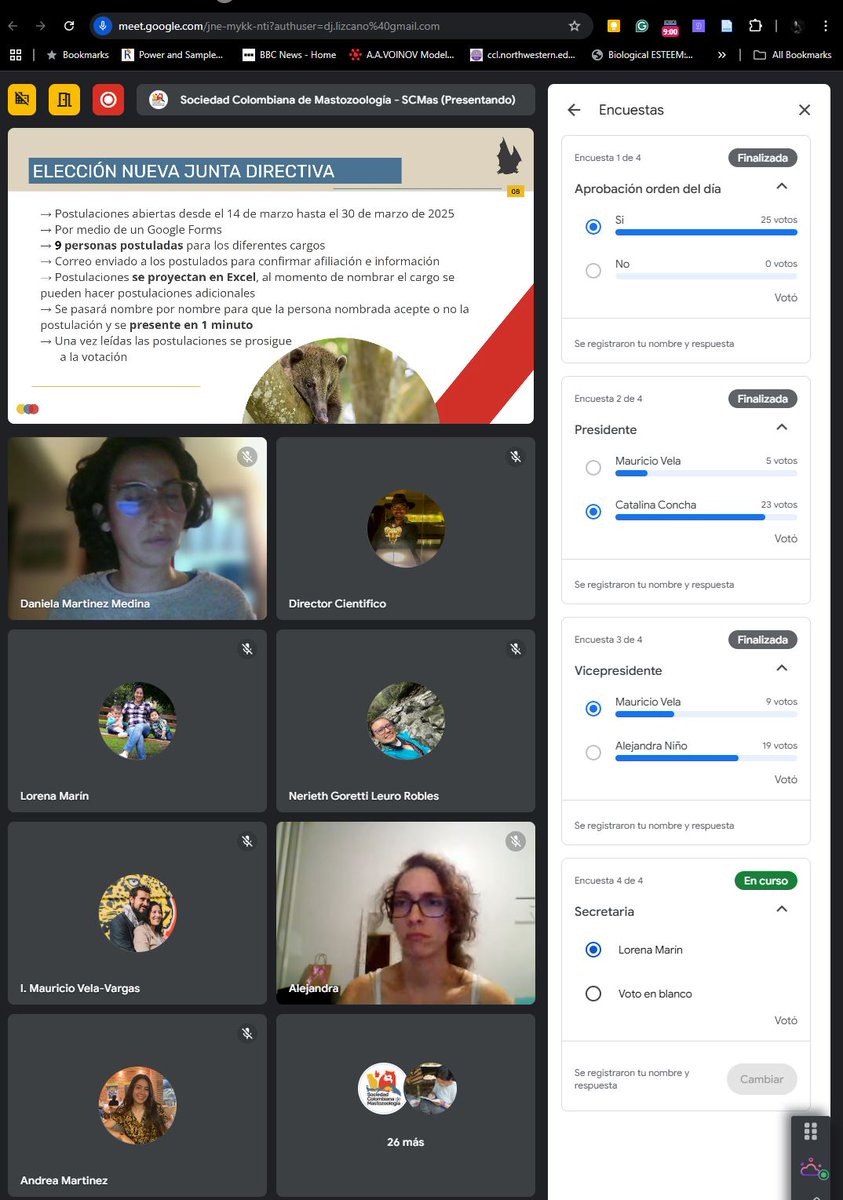Click the Sociedad Colombiana de Mastozoología presenting label
Screen dimensions: 843x1200
point(335,100)
